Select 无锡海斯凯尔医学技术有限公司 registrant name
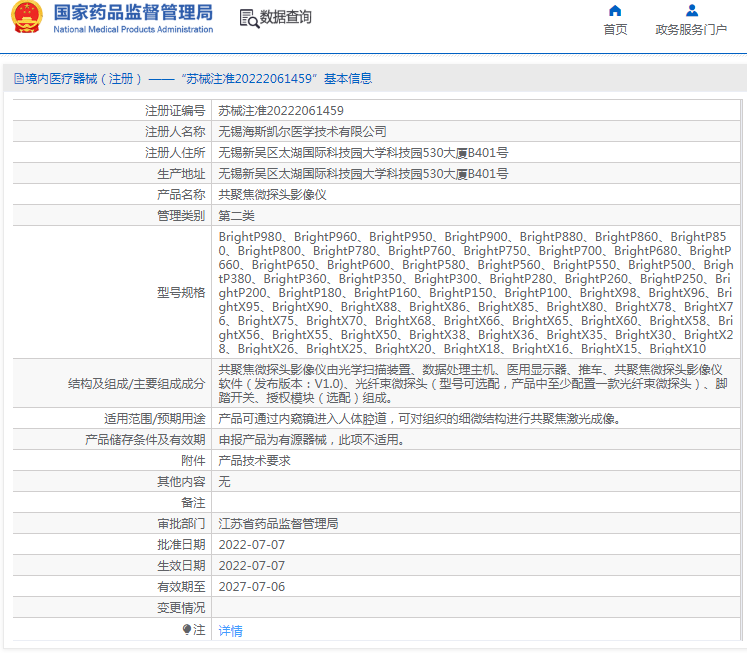747x653 pixels. (303, 132)
